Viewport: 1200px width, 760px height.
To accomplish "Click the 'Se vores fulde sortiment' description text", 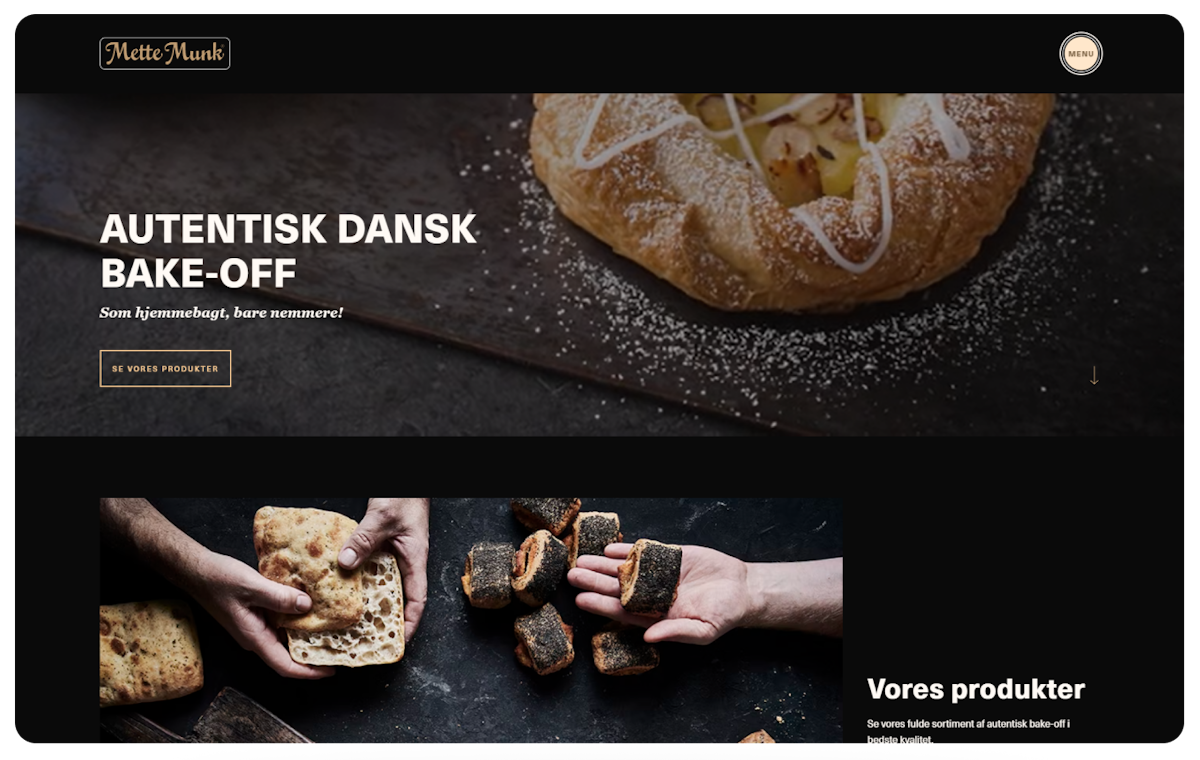I will tap(969, 731).
